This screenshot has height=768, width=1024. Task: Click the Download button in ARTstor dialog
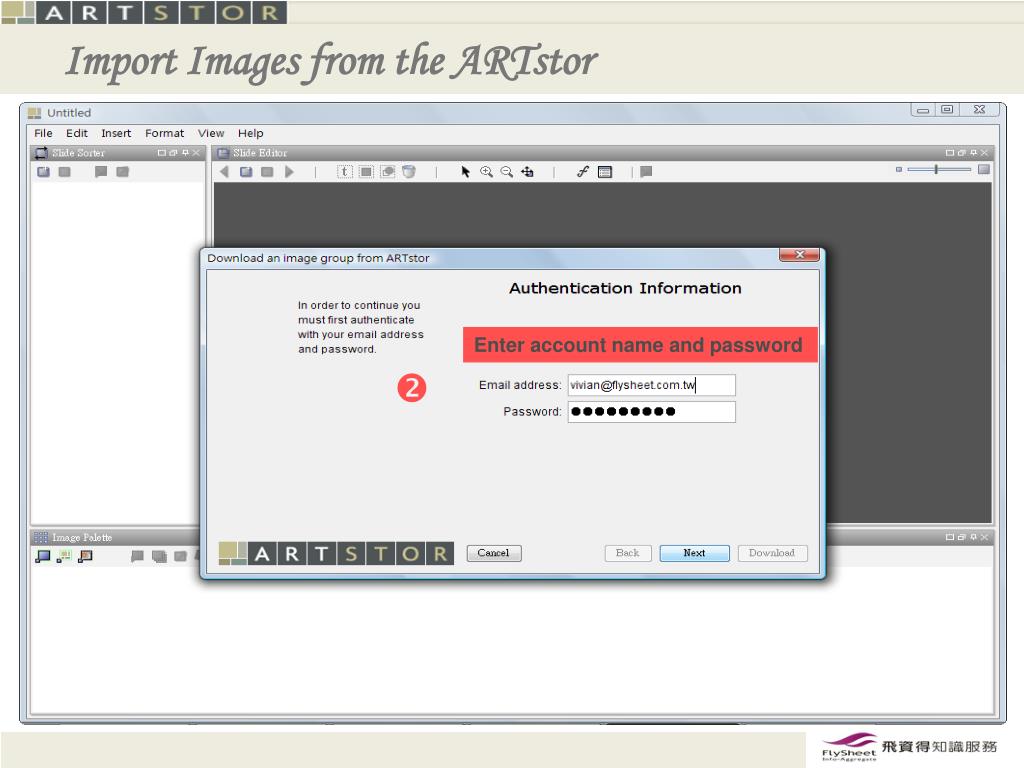point(772,553)
